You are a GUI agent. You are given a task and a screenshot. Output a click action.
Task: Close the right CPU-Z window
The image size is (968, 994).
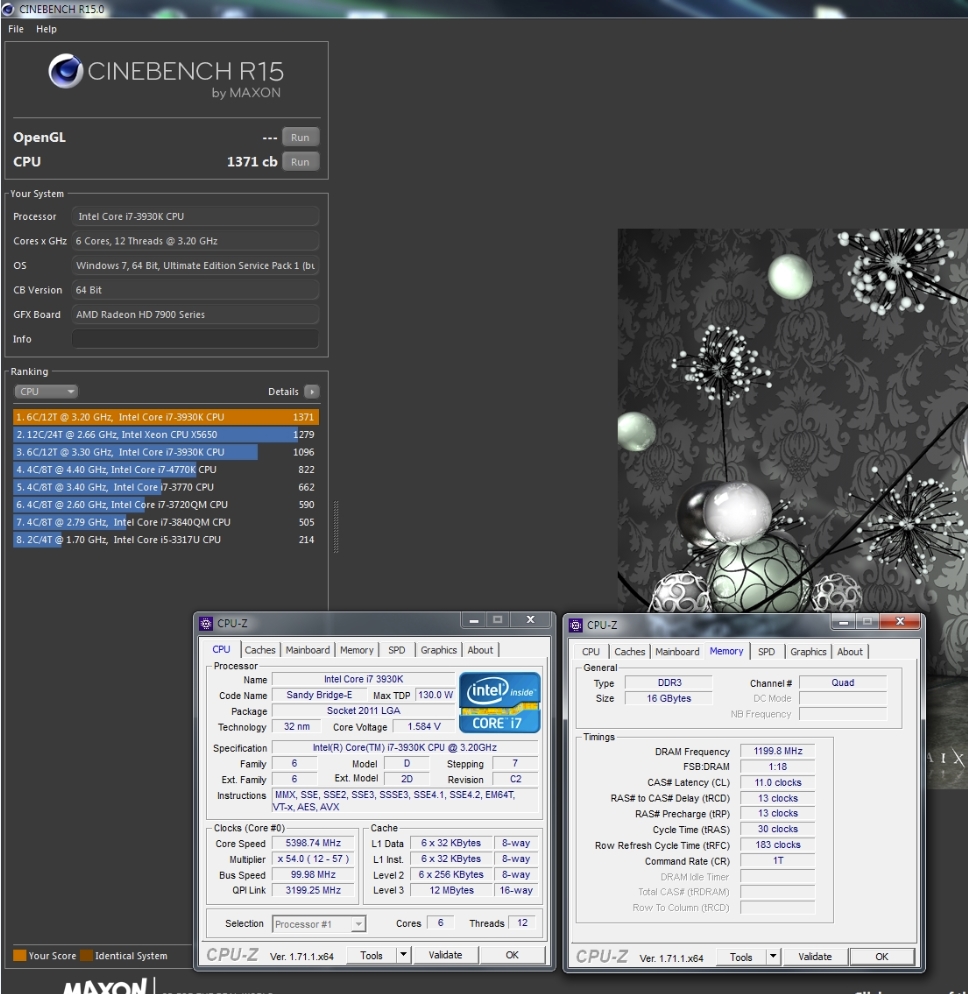click(x=900, y=622)
